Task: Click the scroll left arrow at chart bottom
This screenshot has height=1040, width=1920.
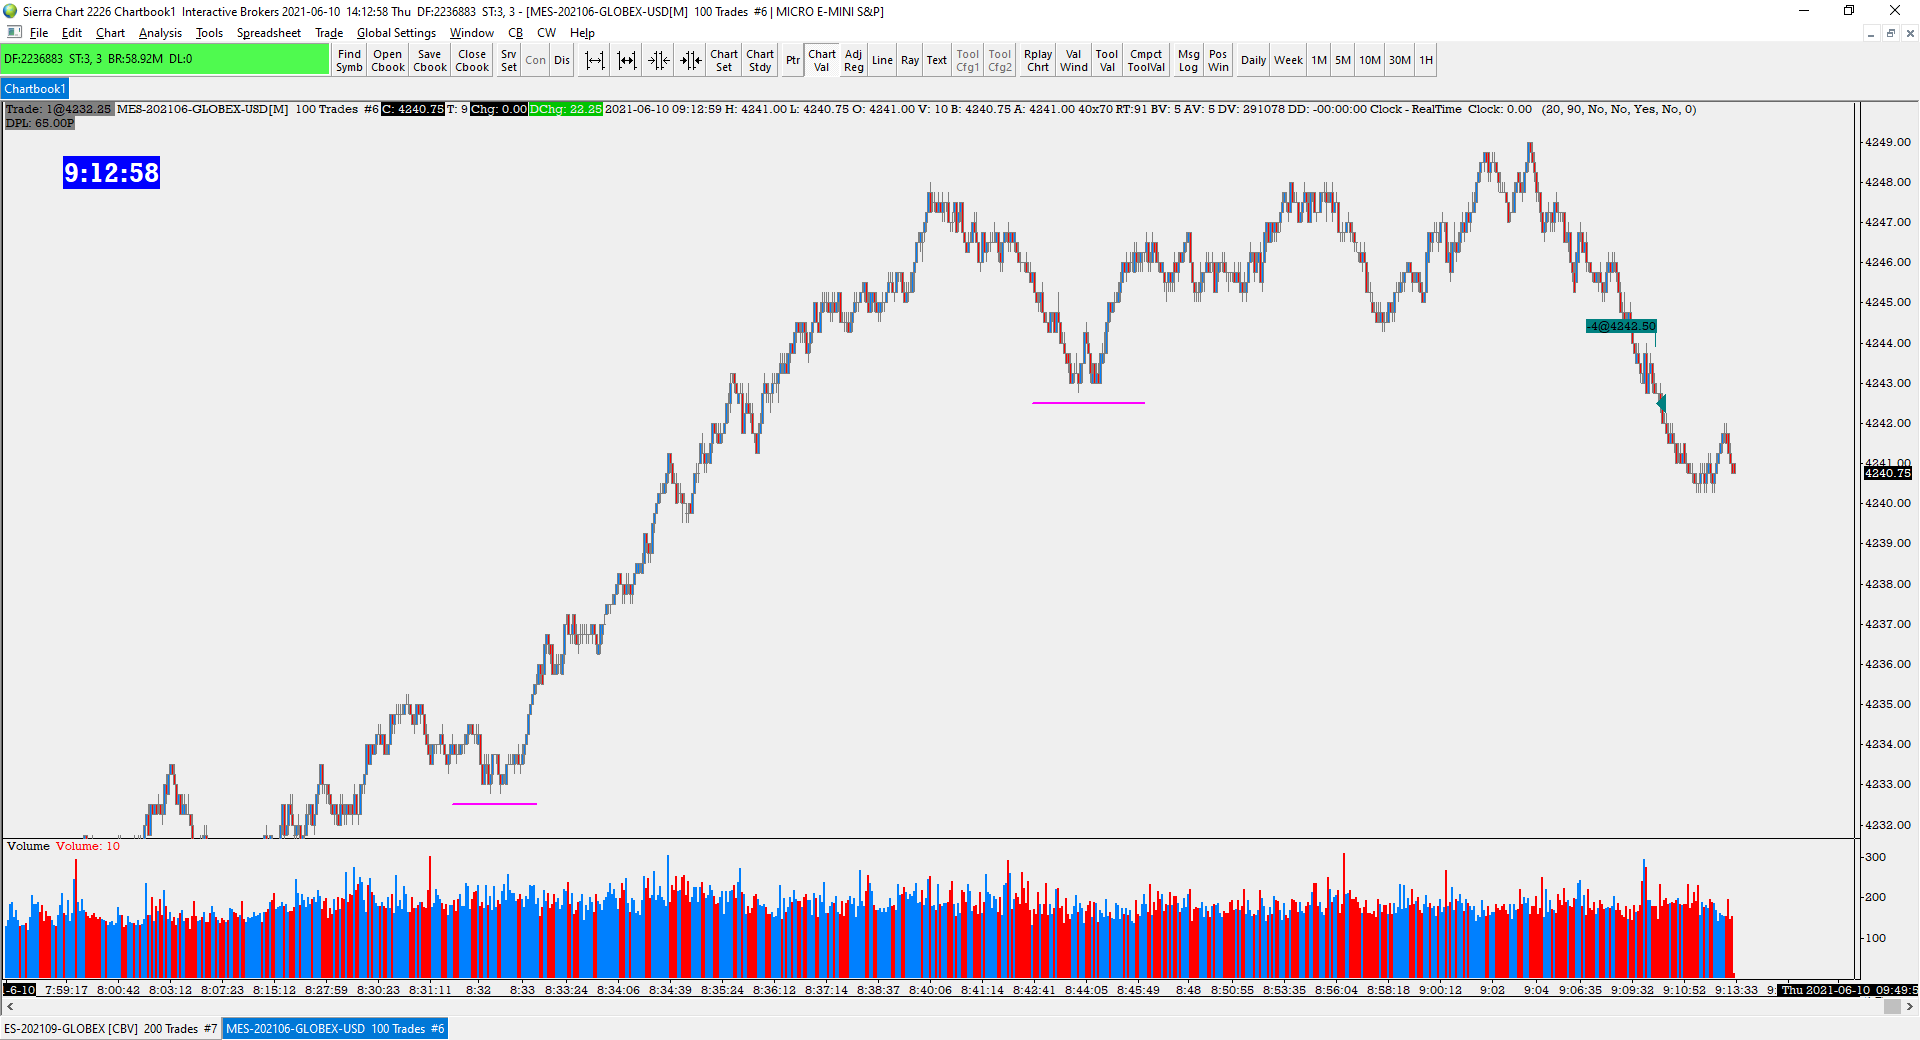Action: coord(10,1007)
